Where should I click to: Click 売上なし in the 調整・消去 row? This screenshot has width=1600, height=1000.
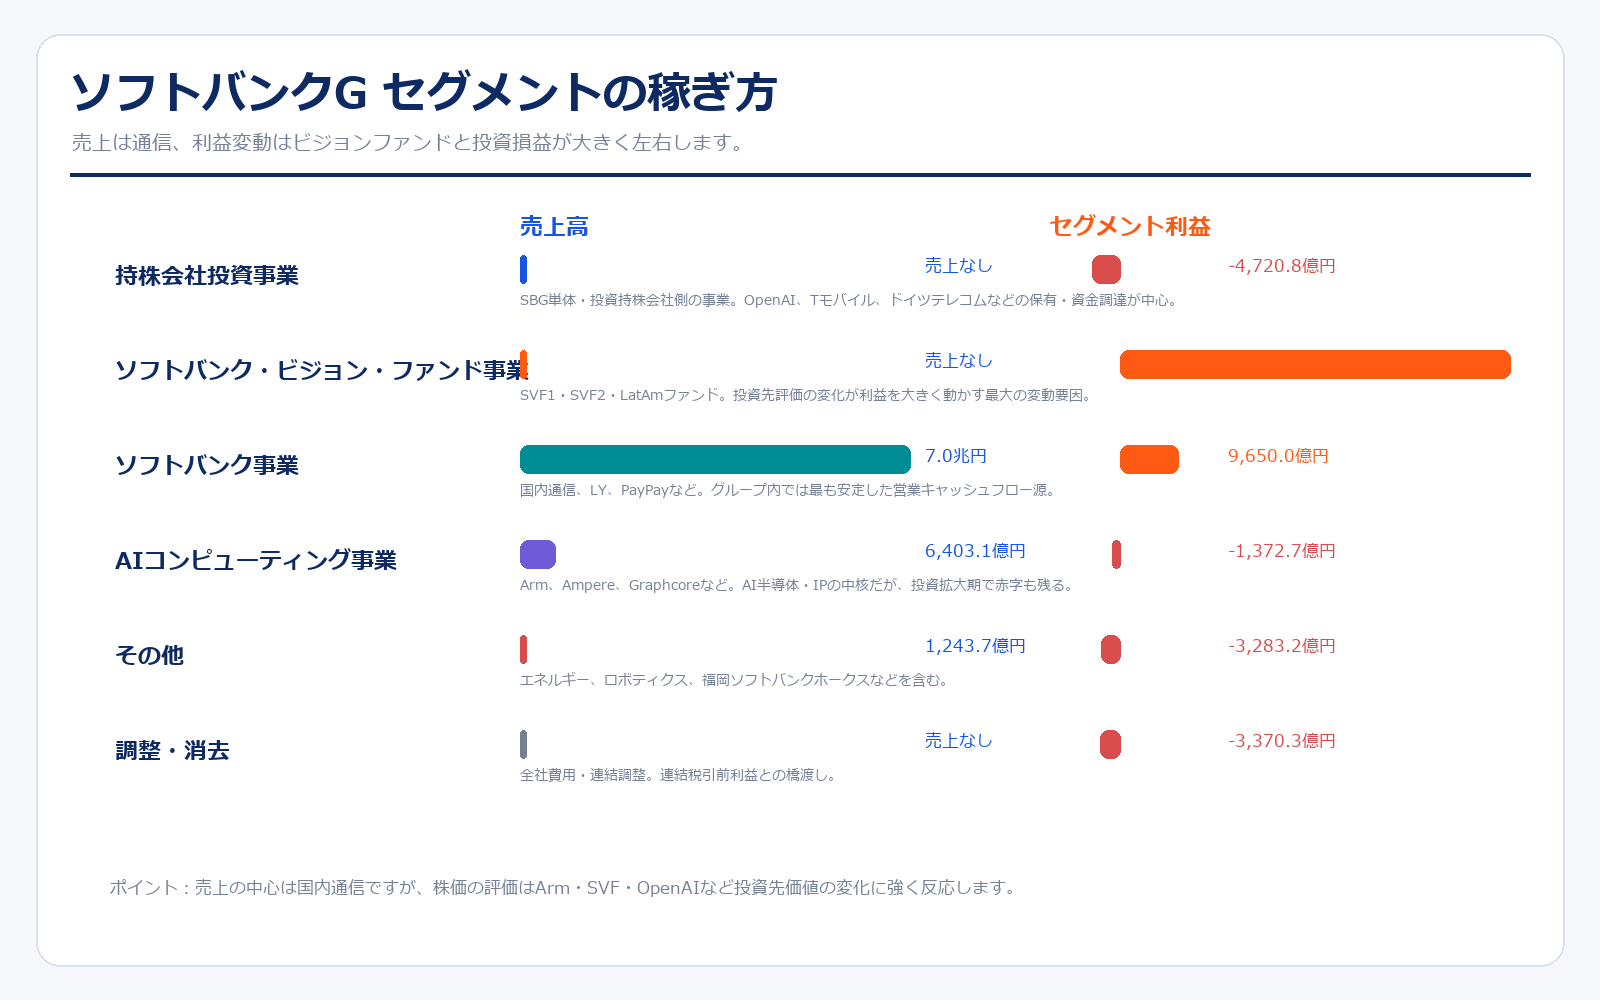[x=959, y=741]
